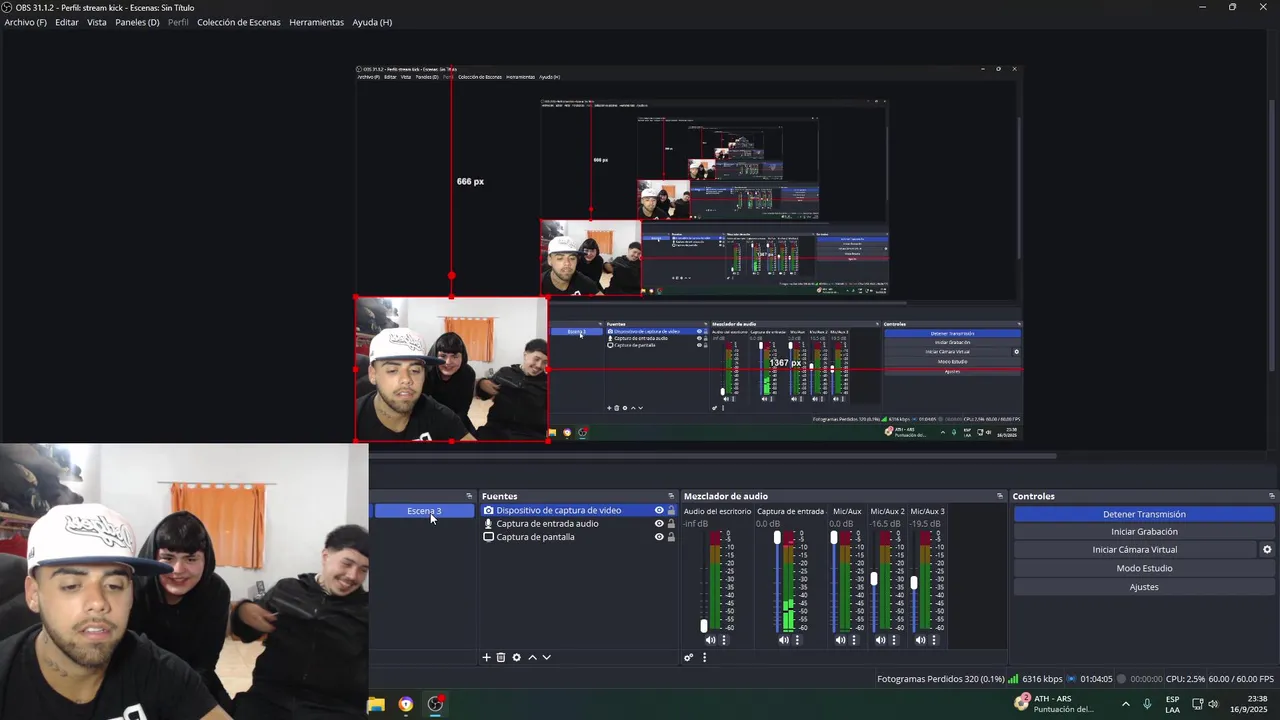Move the selected source down

(546, 657)
